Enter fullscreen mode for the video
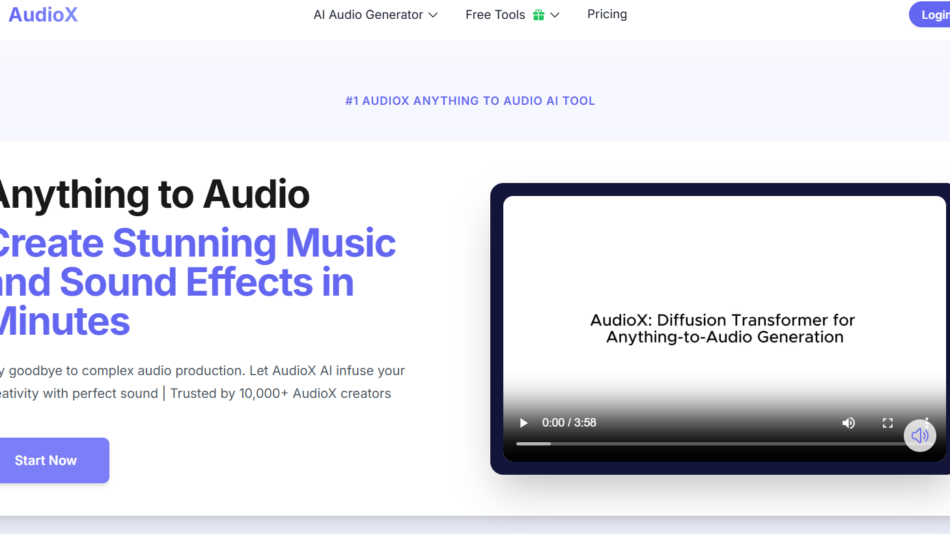The width and height of the screenshot is (950, 534). 888,422
